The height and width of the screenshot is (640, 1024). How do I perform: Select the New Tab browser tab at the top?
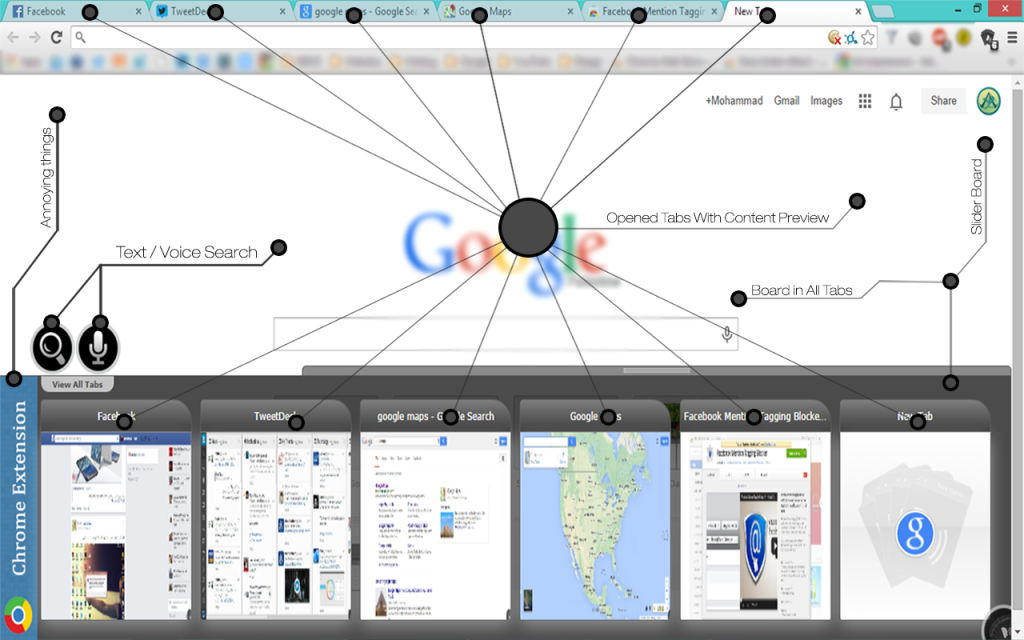[797, 11]
